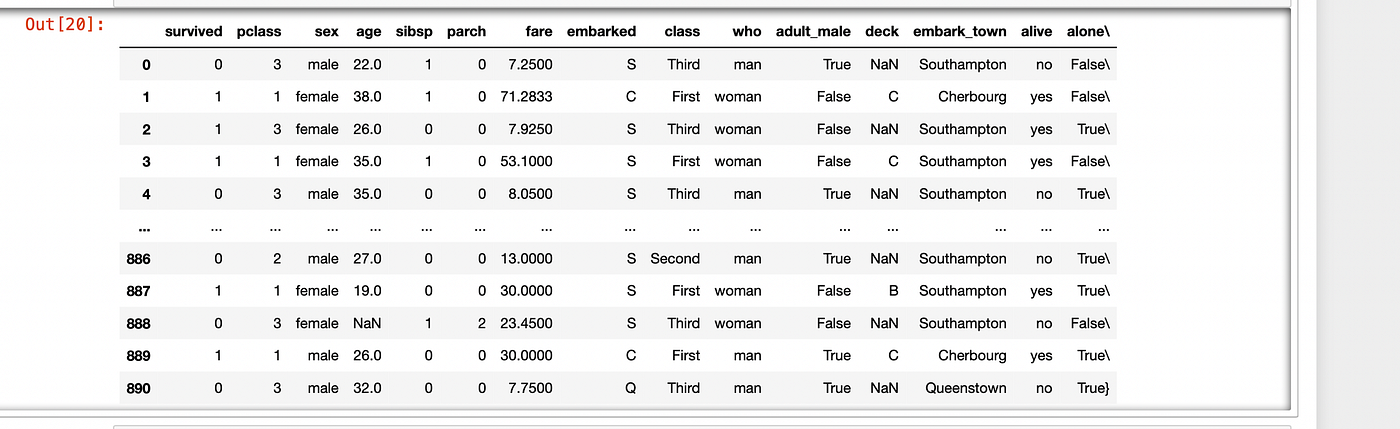Select row index 886
1400x429 pixels.
pos(138,258)
